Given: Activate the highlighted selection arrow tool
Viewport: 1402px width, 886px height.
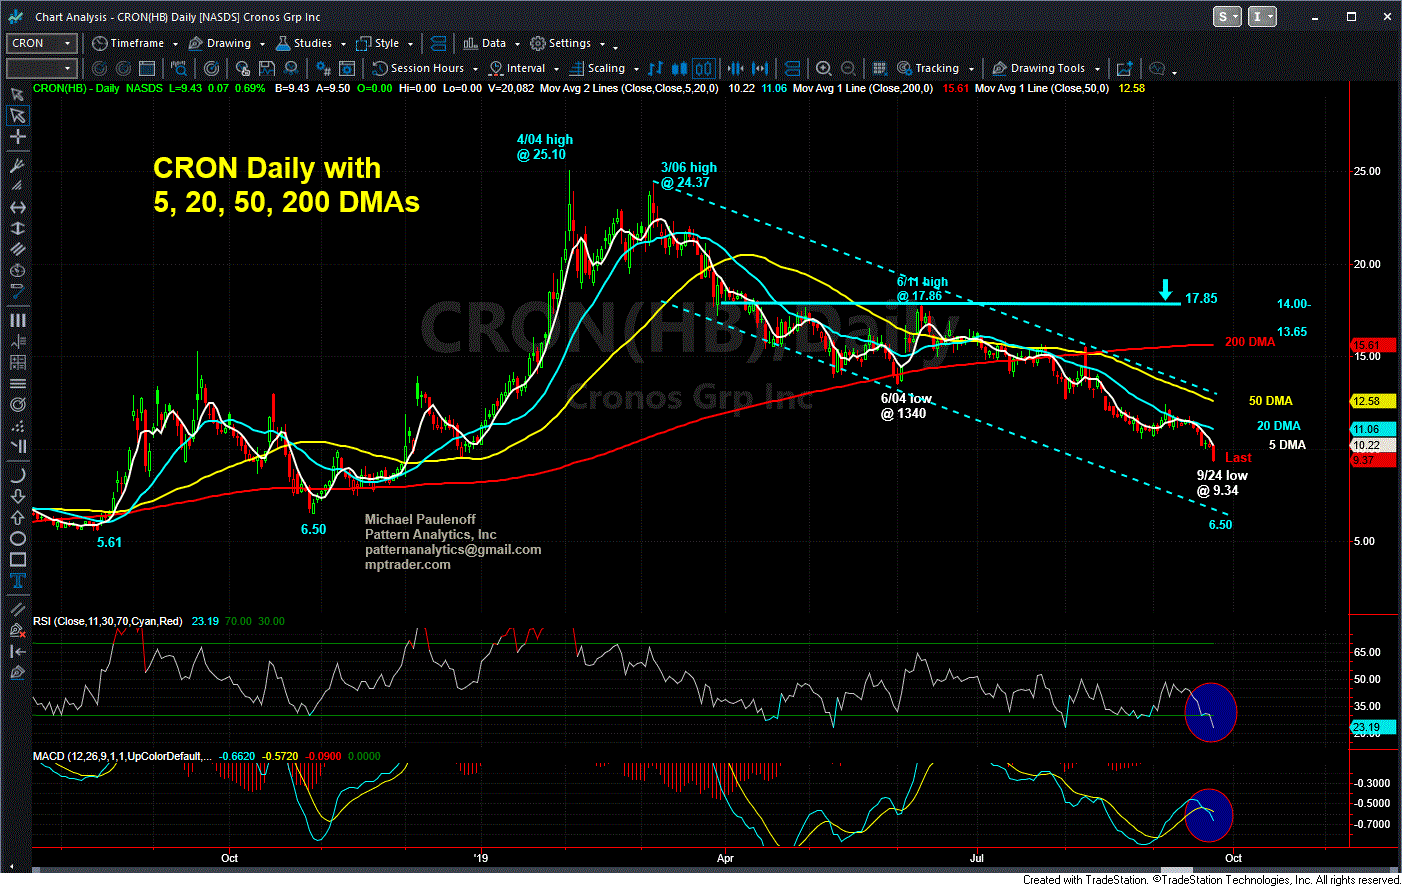Looking at the screenshot, I should click(17, 116).
